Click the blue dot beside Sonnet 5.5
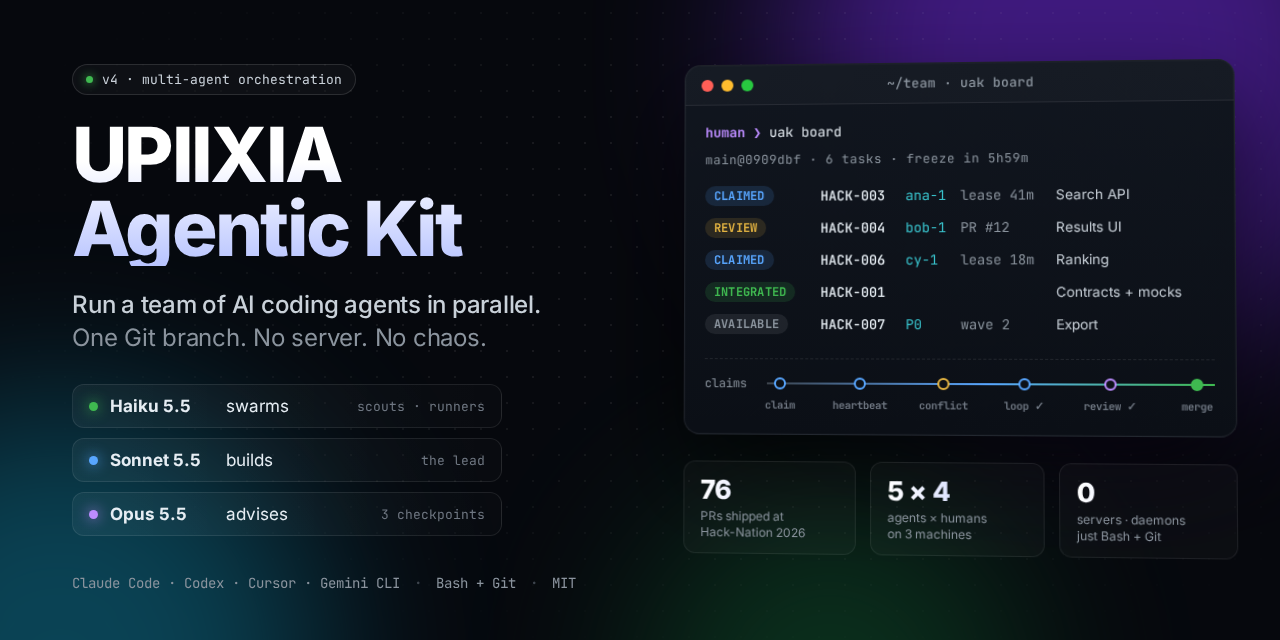 (x=93, y=461)
